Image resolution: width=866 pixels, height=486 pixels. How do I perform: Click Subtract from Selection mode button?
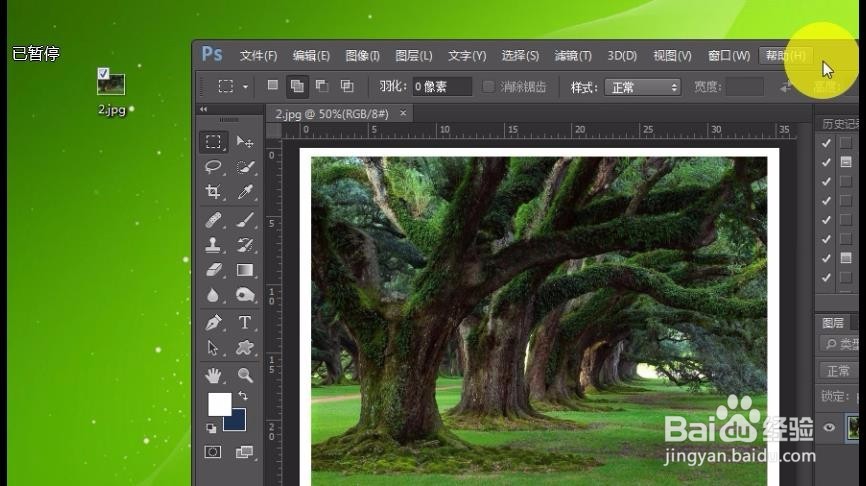tap(321, 86)
